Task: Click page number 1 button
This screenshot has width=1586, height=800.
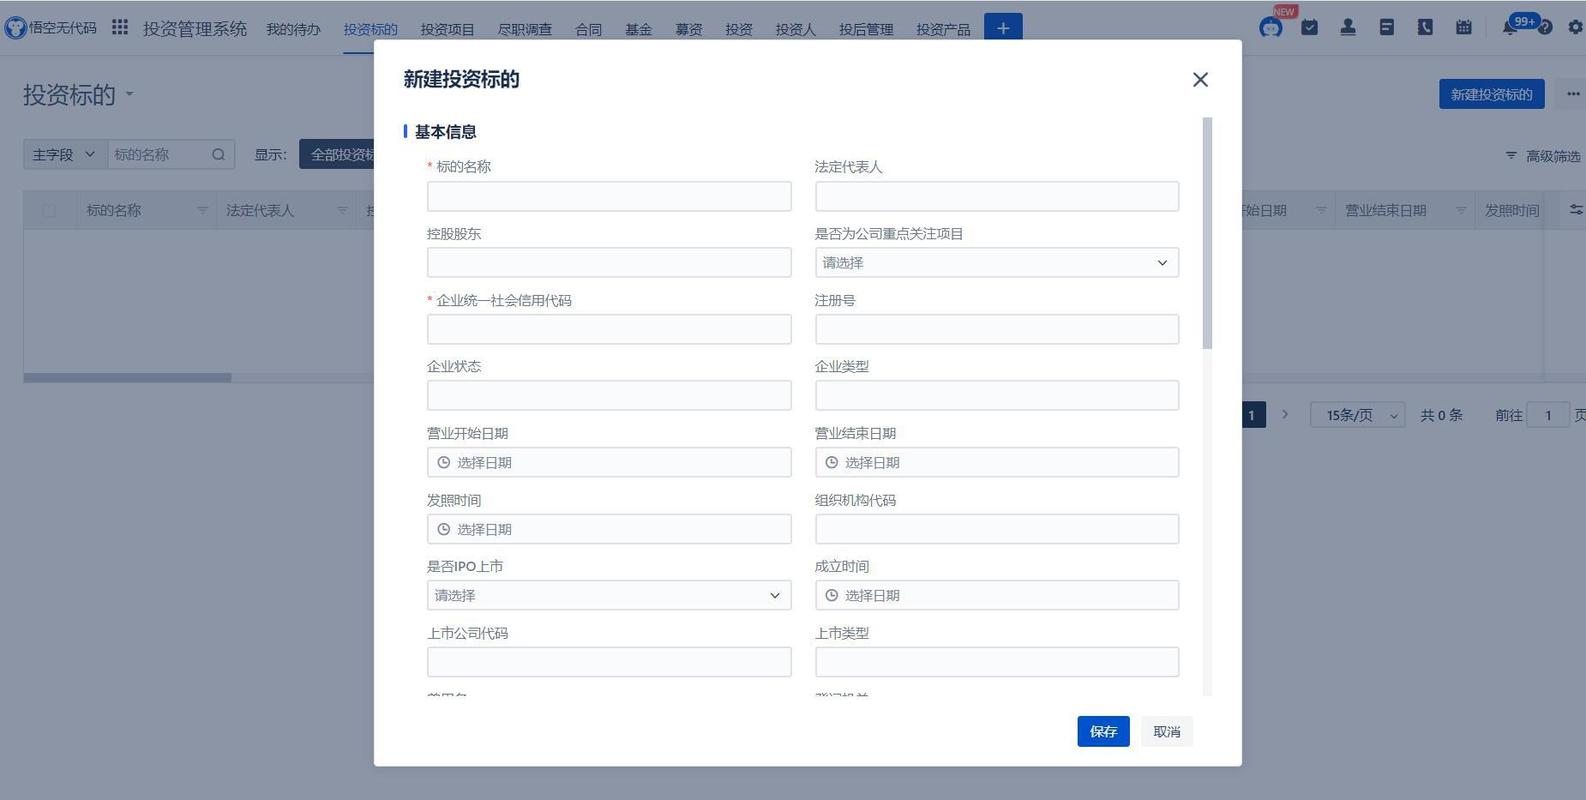Action: 1252,415
